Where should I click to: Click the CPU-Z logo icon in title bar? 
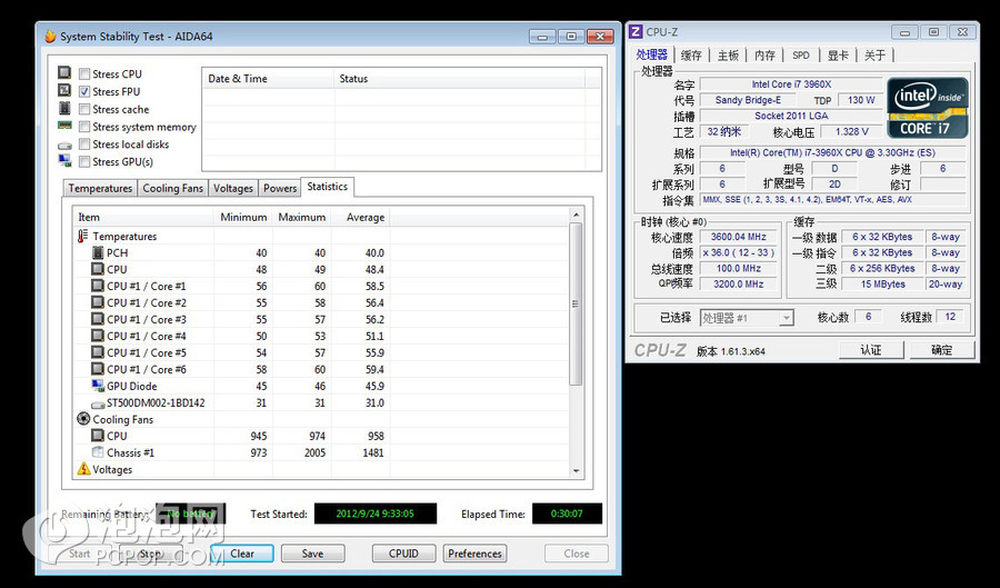(x=635, y=32)
